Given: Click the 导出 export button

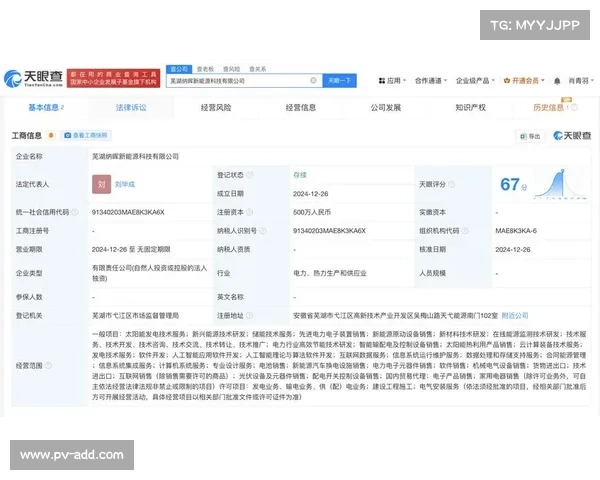Looking at the screenshot, I should tap(530, 136).
